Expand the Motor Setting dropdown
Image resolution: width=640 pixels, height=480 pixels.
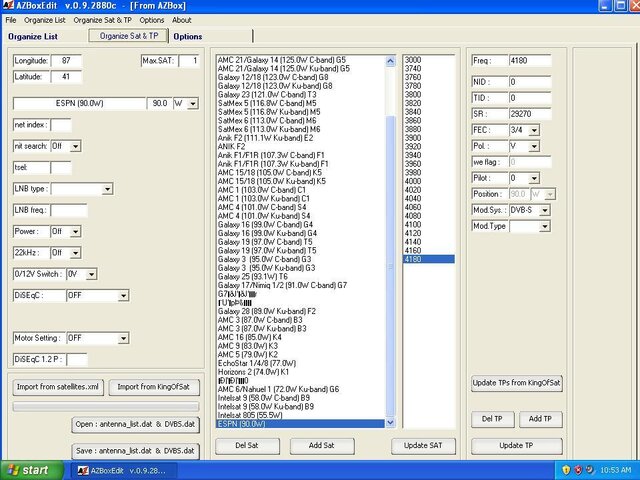tap(123, 338)
